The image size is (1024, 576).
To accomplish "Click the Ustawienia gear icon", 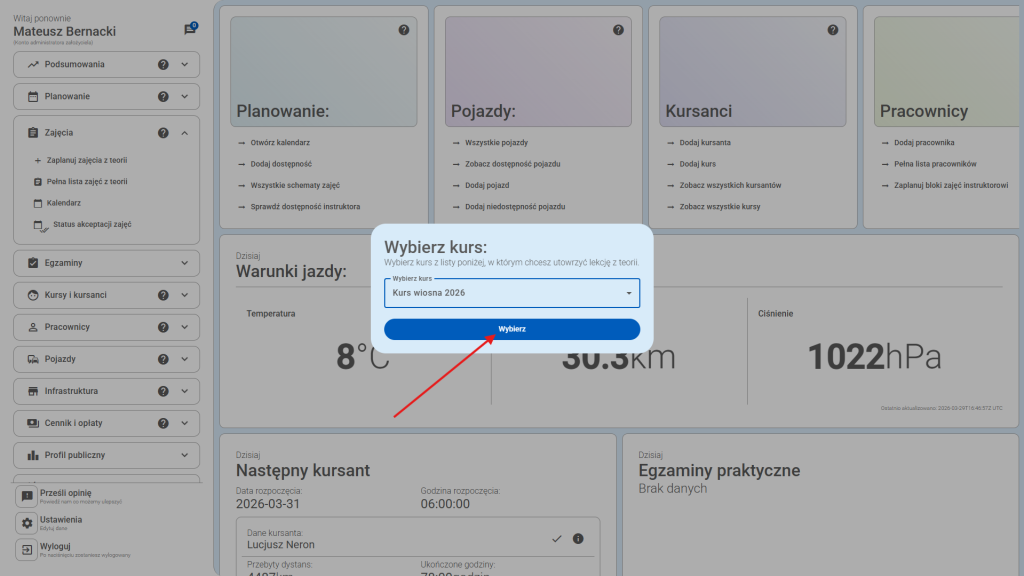I will 27,523.
